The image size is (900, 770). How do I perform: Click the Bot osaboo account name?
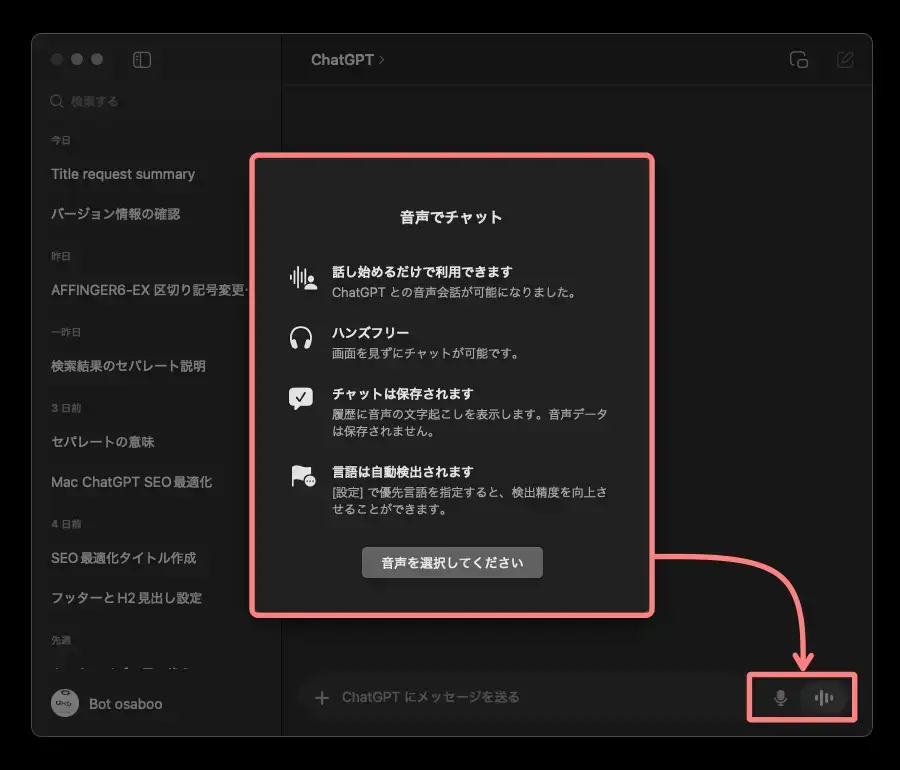coord(126,704)
